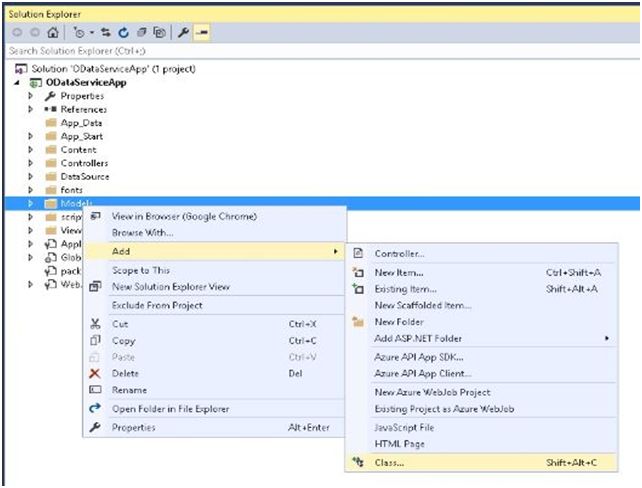Click Properties wrench icon in context menu
Screen dimensions: 642x488
click(x=95, y=427)
